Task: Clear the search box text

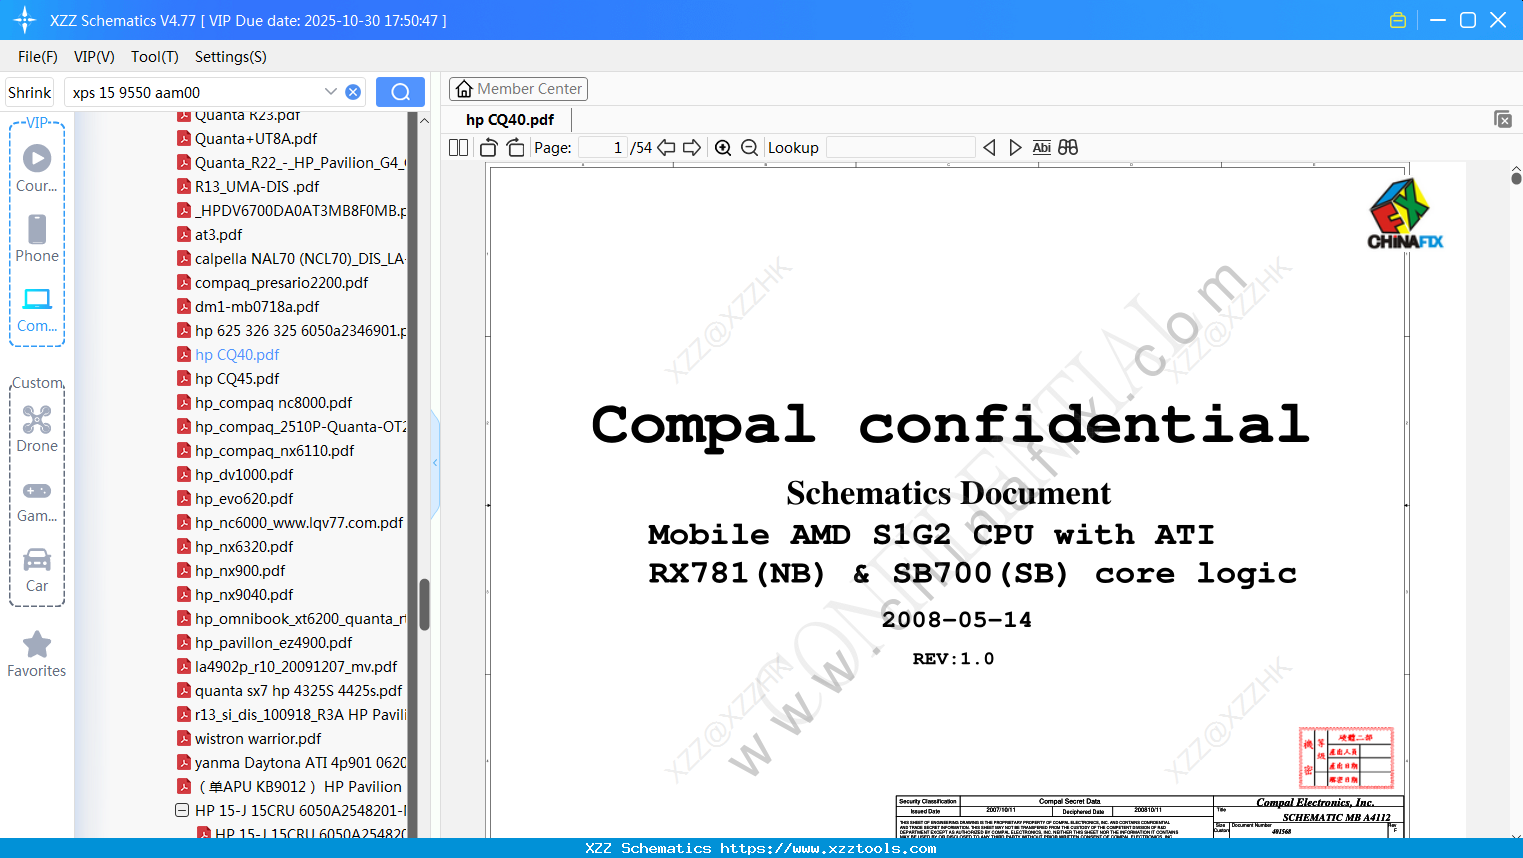Action: (x=353, y=92)
